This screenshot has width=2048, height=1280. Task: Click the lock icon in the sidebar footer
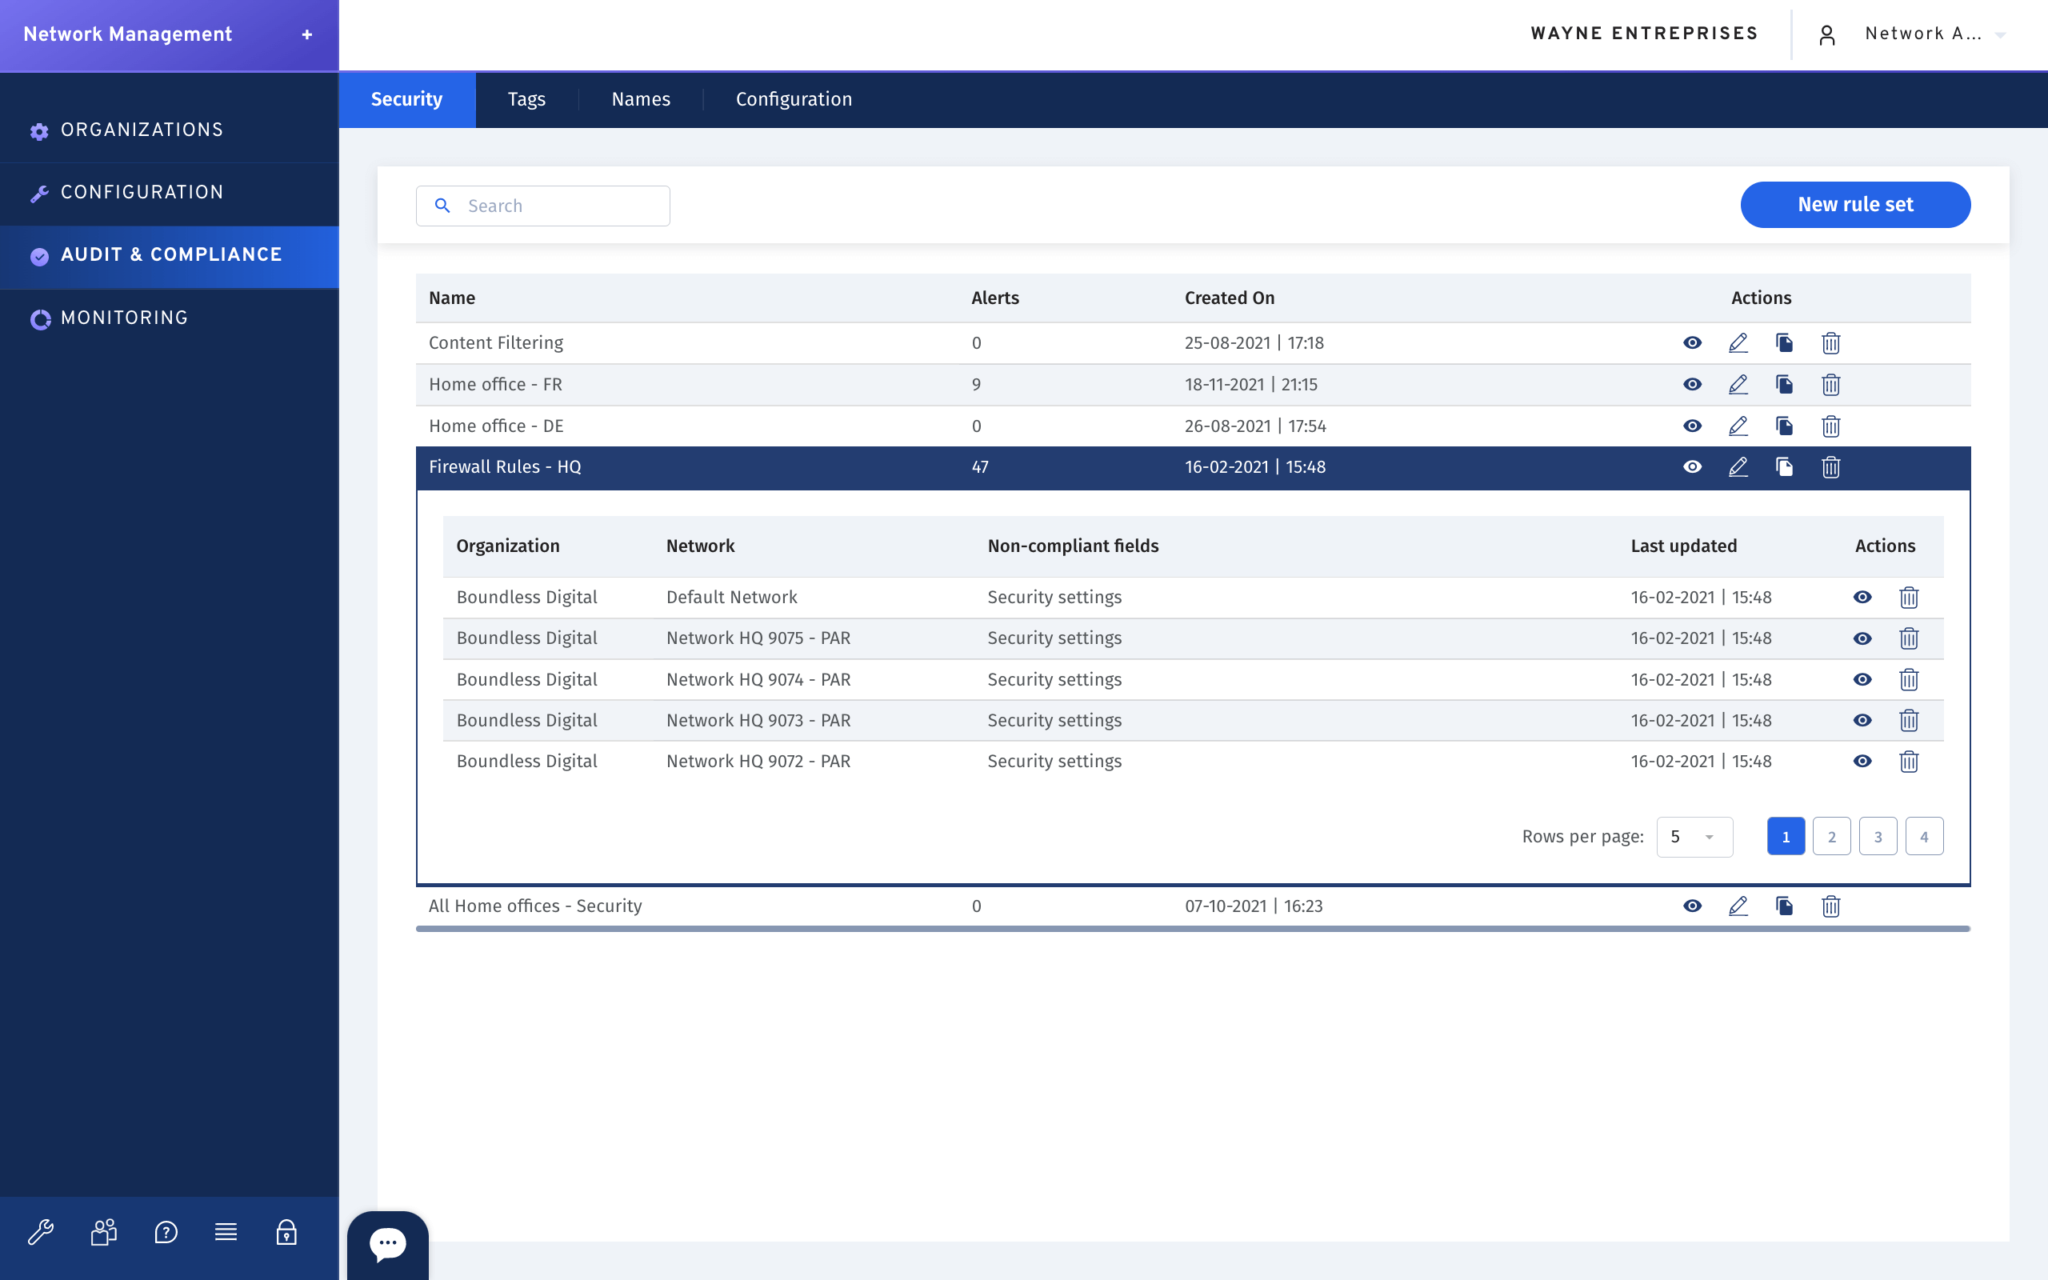coord(286,1232)
